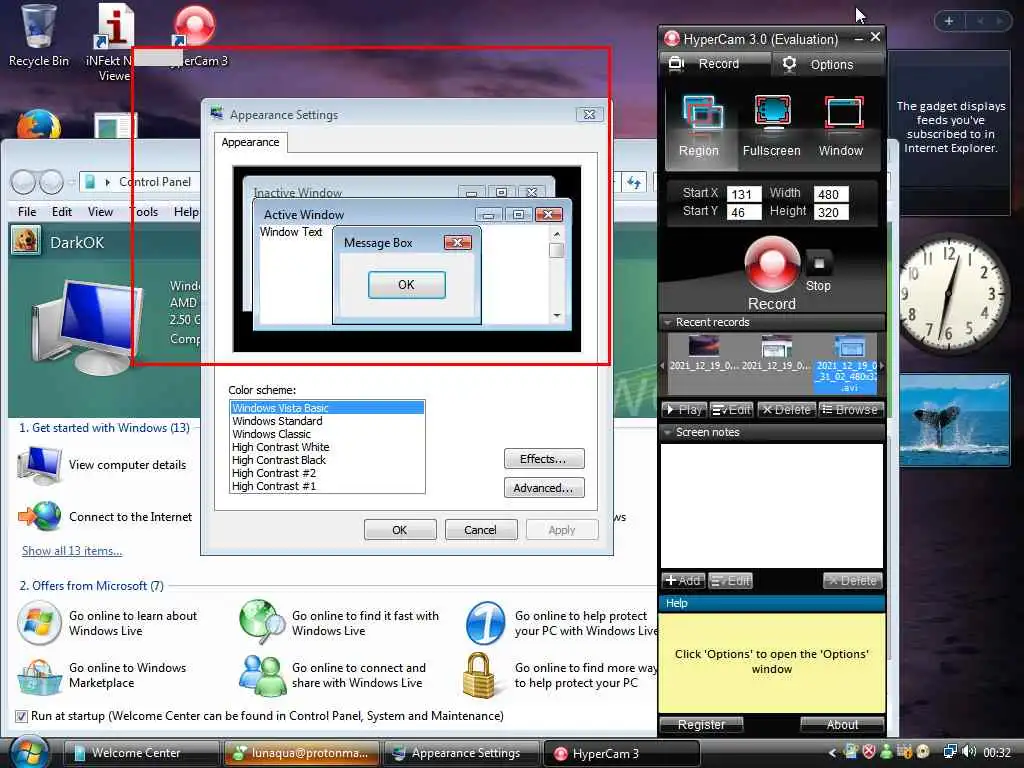Start recording with the red Record button
Screen dimensions: 1024x768
[772, 264]
